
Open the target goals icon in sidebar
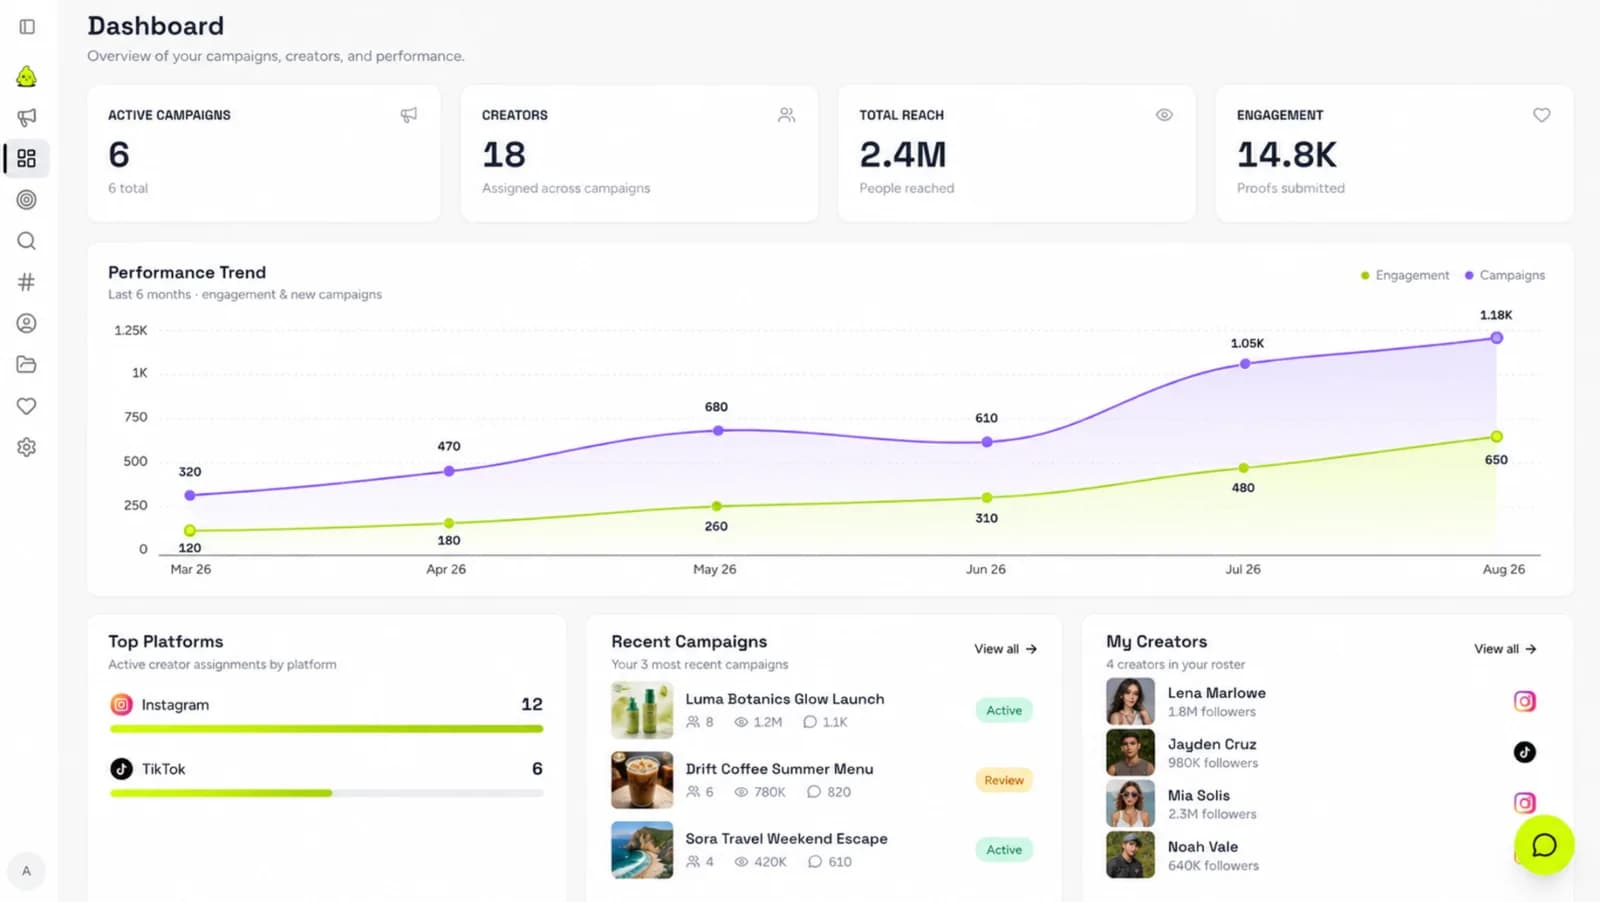pos(27,200)
